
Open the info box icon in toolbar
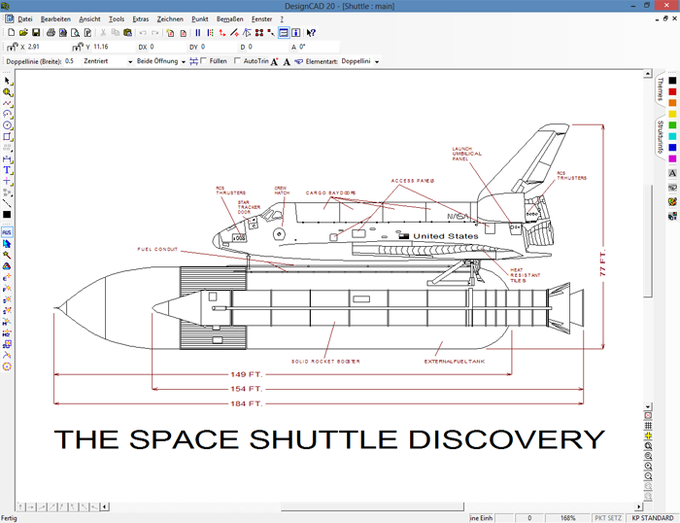pyautogui.click(x=296, y=33)
